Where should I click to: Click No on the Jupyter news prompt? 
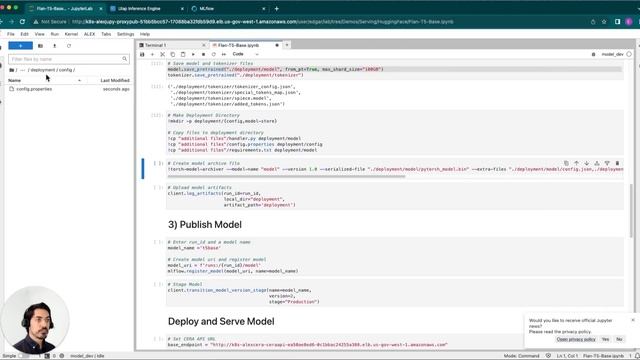[x=619, y=339]
